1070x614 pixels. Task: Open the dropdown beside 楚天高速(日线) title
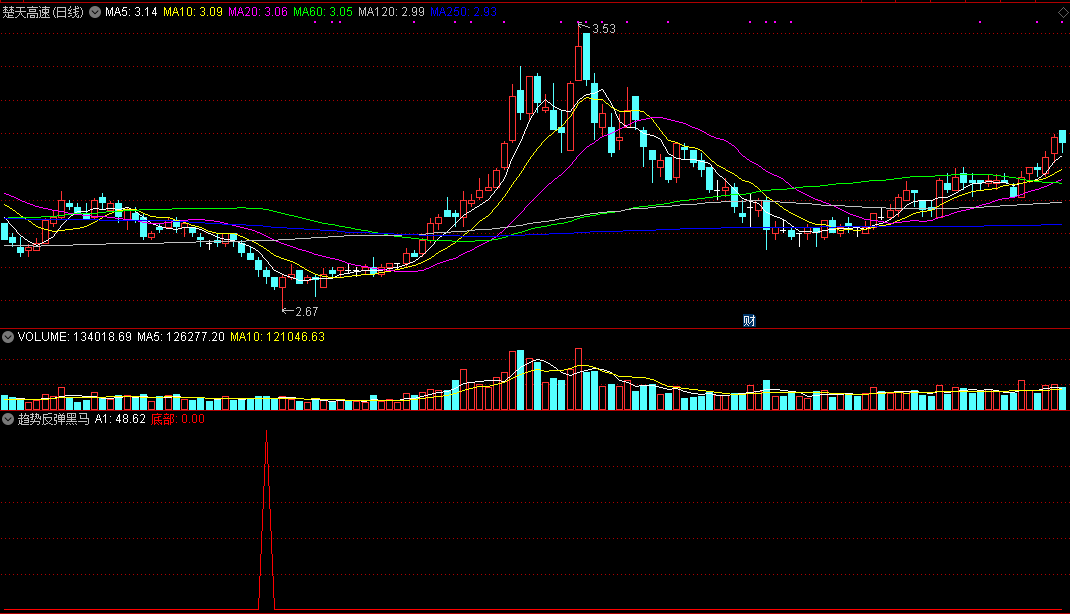click(x=95, y=12)
